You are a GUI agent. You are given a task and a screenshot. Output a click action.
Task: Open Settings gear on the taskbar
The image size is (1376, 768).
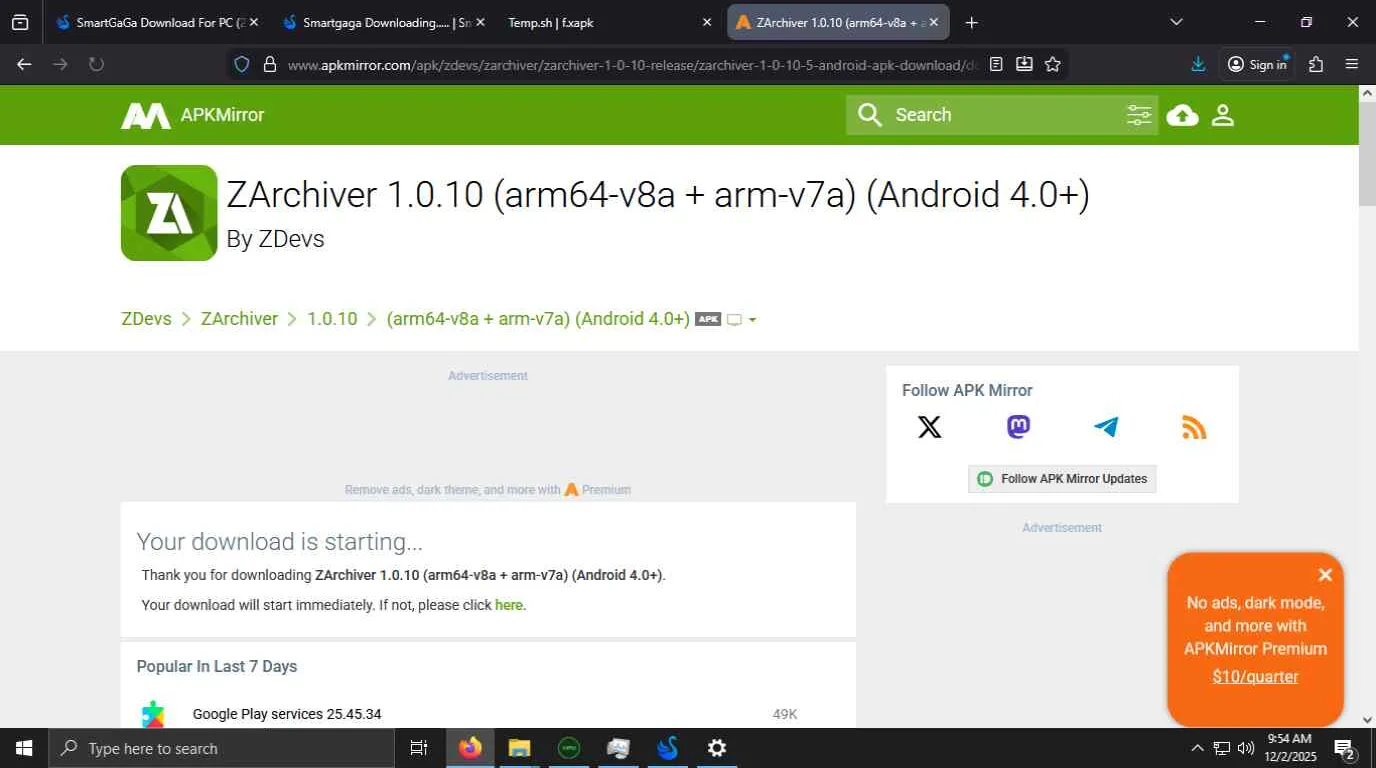click(717, 748)
